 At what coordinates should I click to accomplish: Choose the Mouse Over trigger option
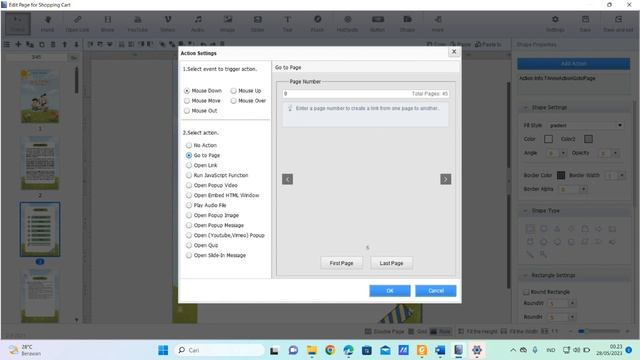[233, 100]
